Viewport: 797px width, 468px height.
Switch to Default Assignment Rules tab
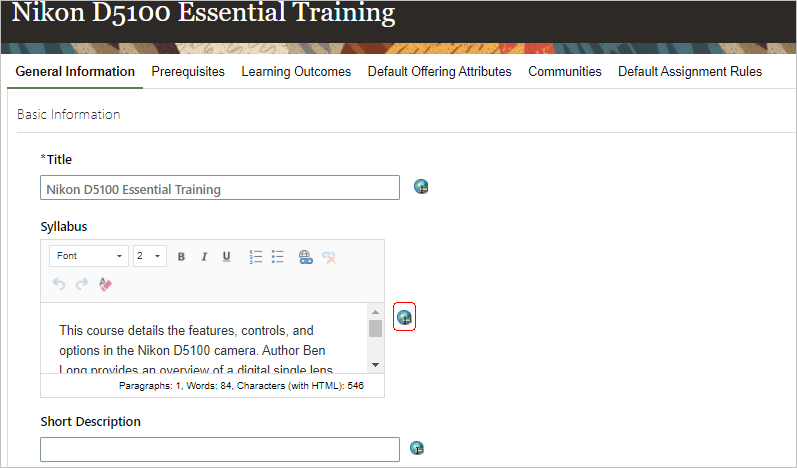point(690,72)
